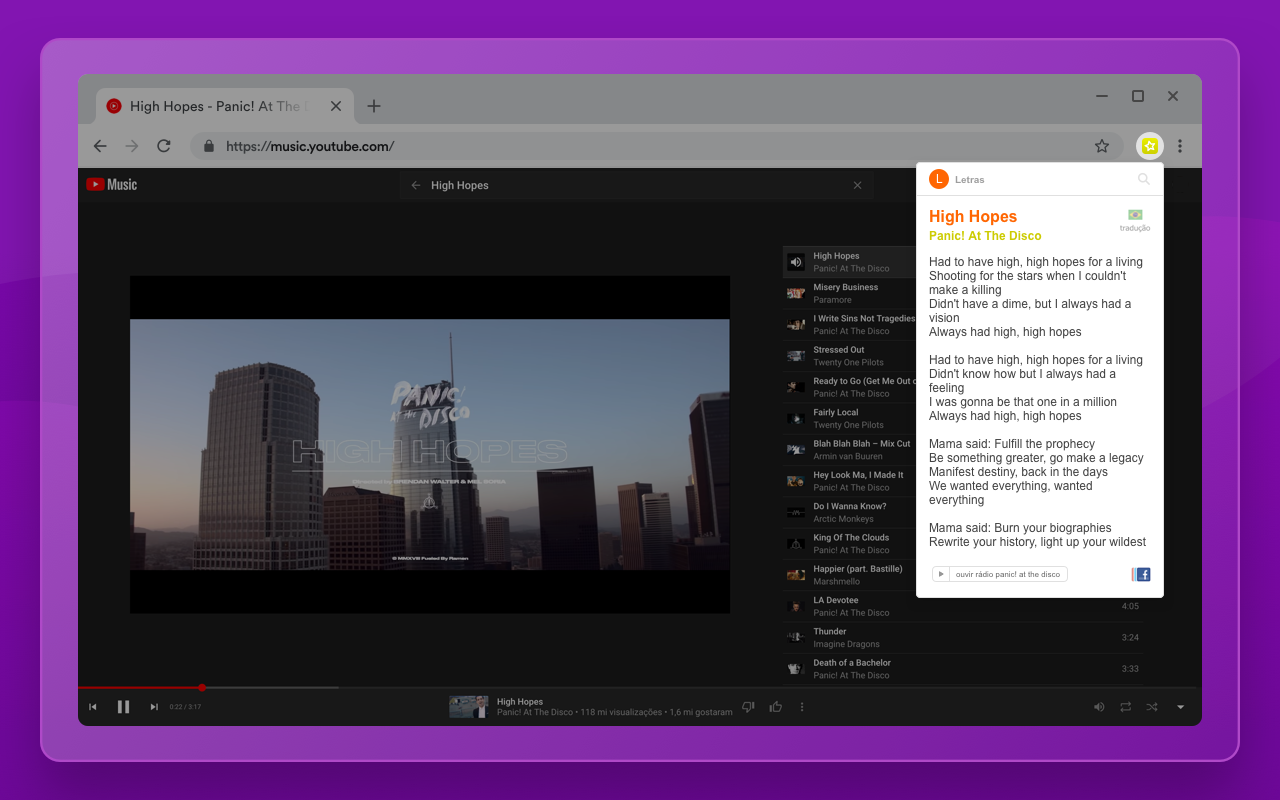This screenshot has height=800, width=1280.
Task: Toggle shuffle mode
Action: point(1152,707)
